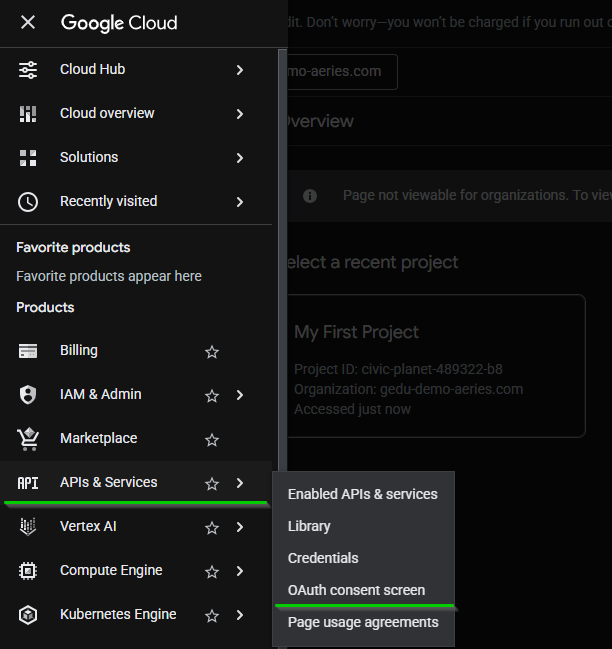This screenshot has width=612, height=649.
Task: Click the organization selector ending in aeries.com
Action: point(343,72)
